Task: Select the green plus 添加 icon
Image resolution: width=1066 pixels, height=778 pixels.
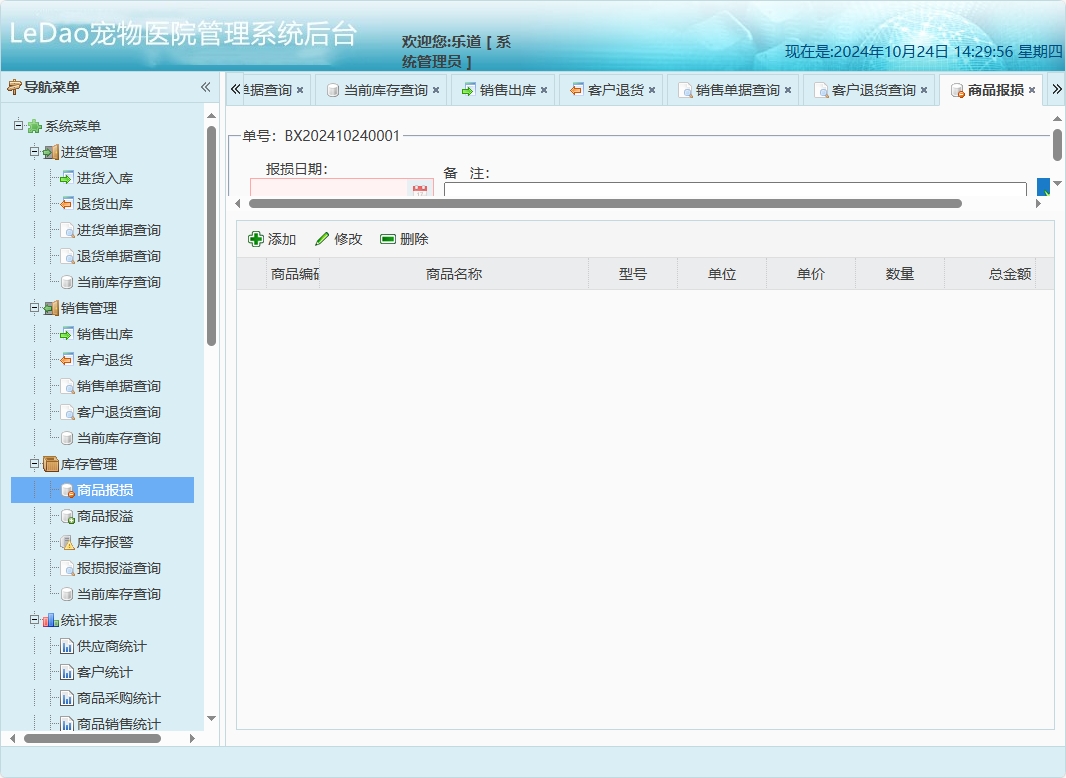Action: point(257,239)
